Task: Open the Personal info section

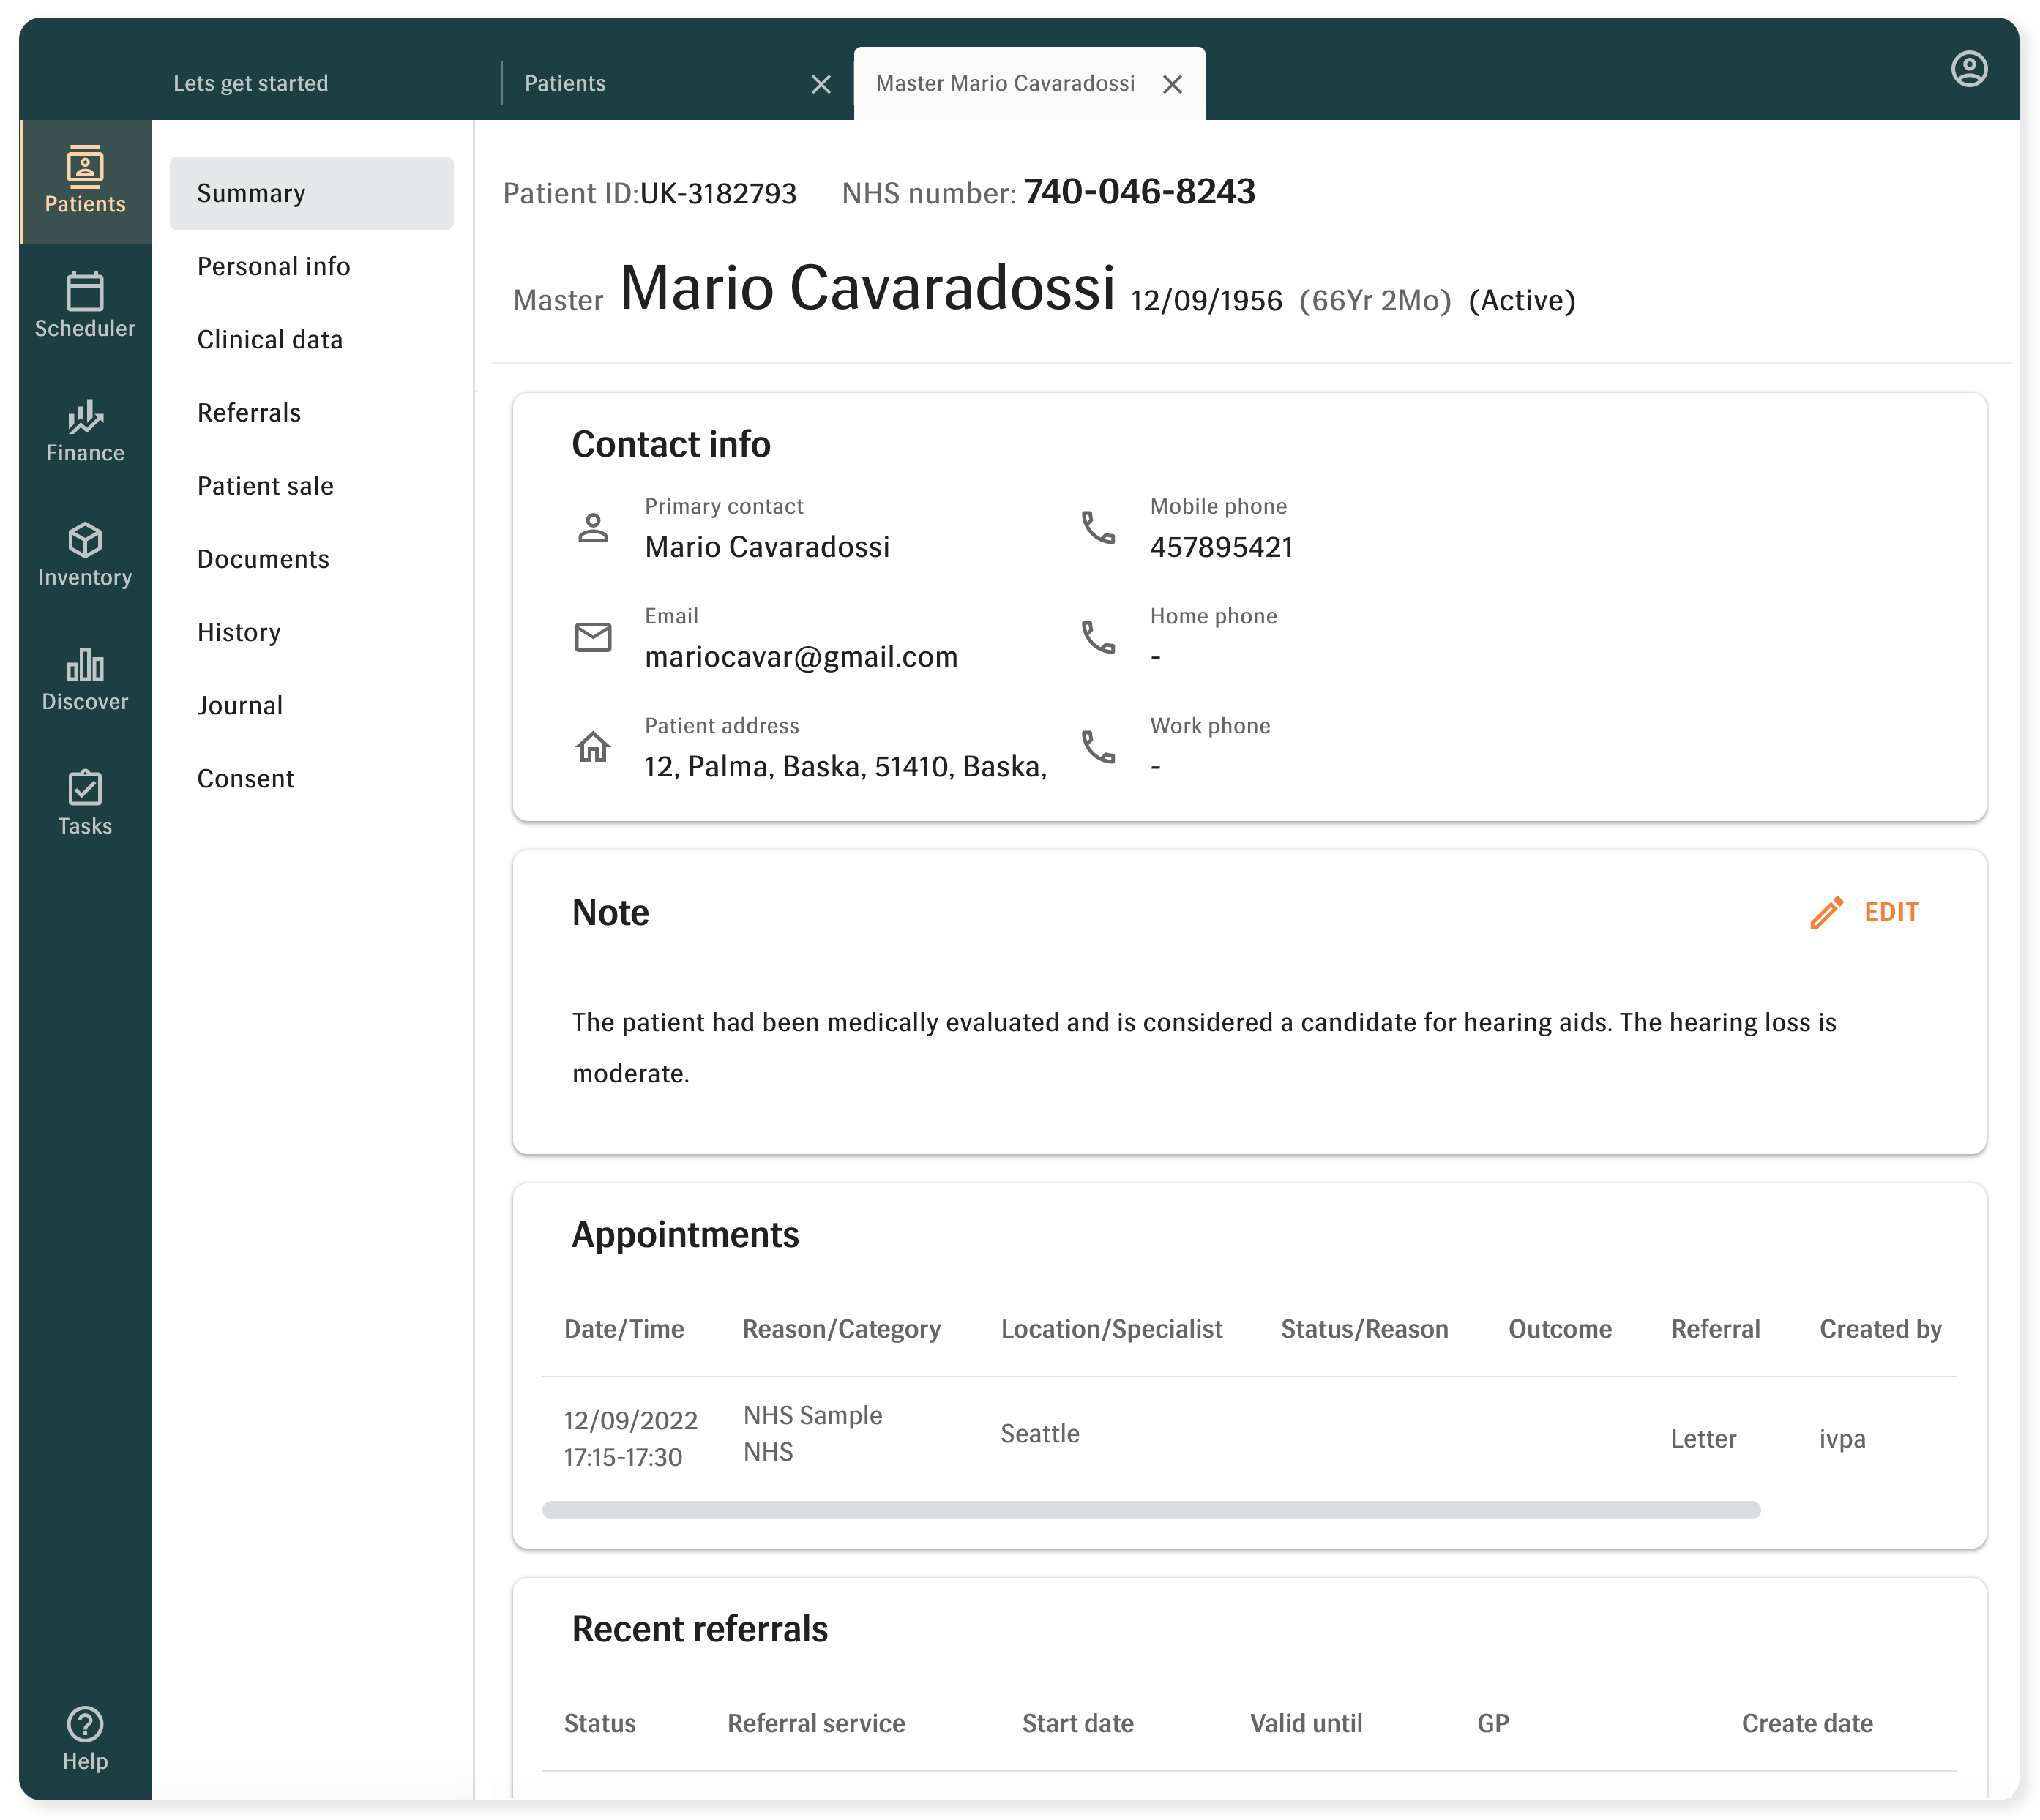Action: pyautogui.click(x=274, y=266)
